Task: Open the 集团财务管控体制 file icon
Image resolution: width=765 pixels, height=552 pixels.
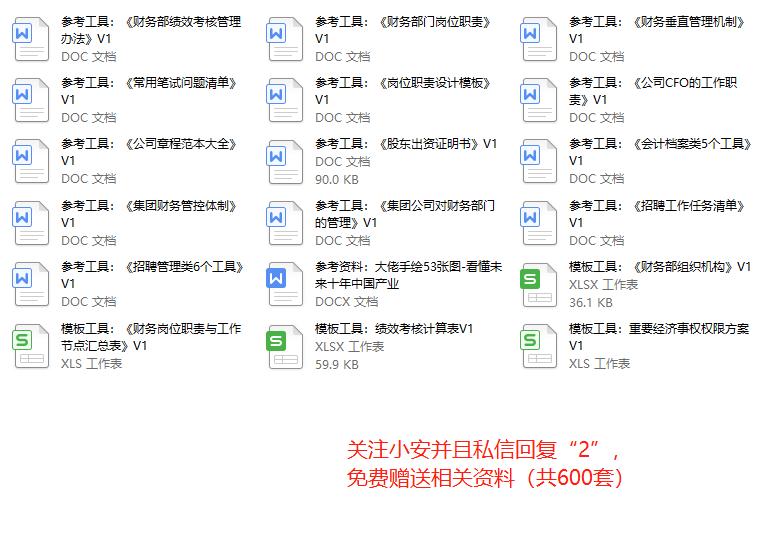Action: click(x=31, y=223)
